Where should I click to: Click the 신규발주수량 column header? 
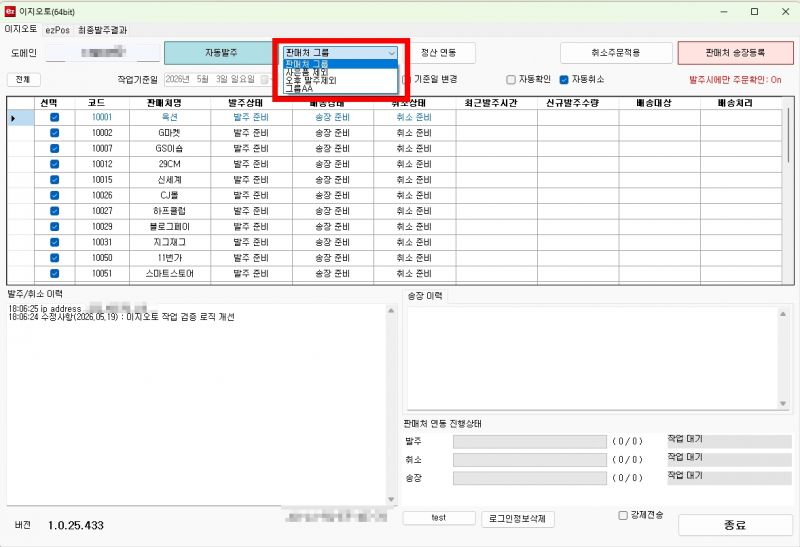(x=578, y=103)
